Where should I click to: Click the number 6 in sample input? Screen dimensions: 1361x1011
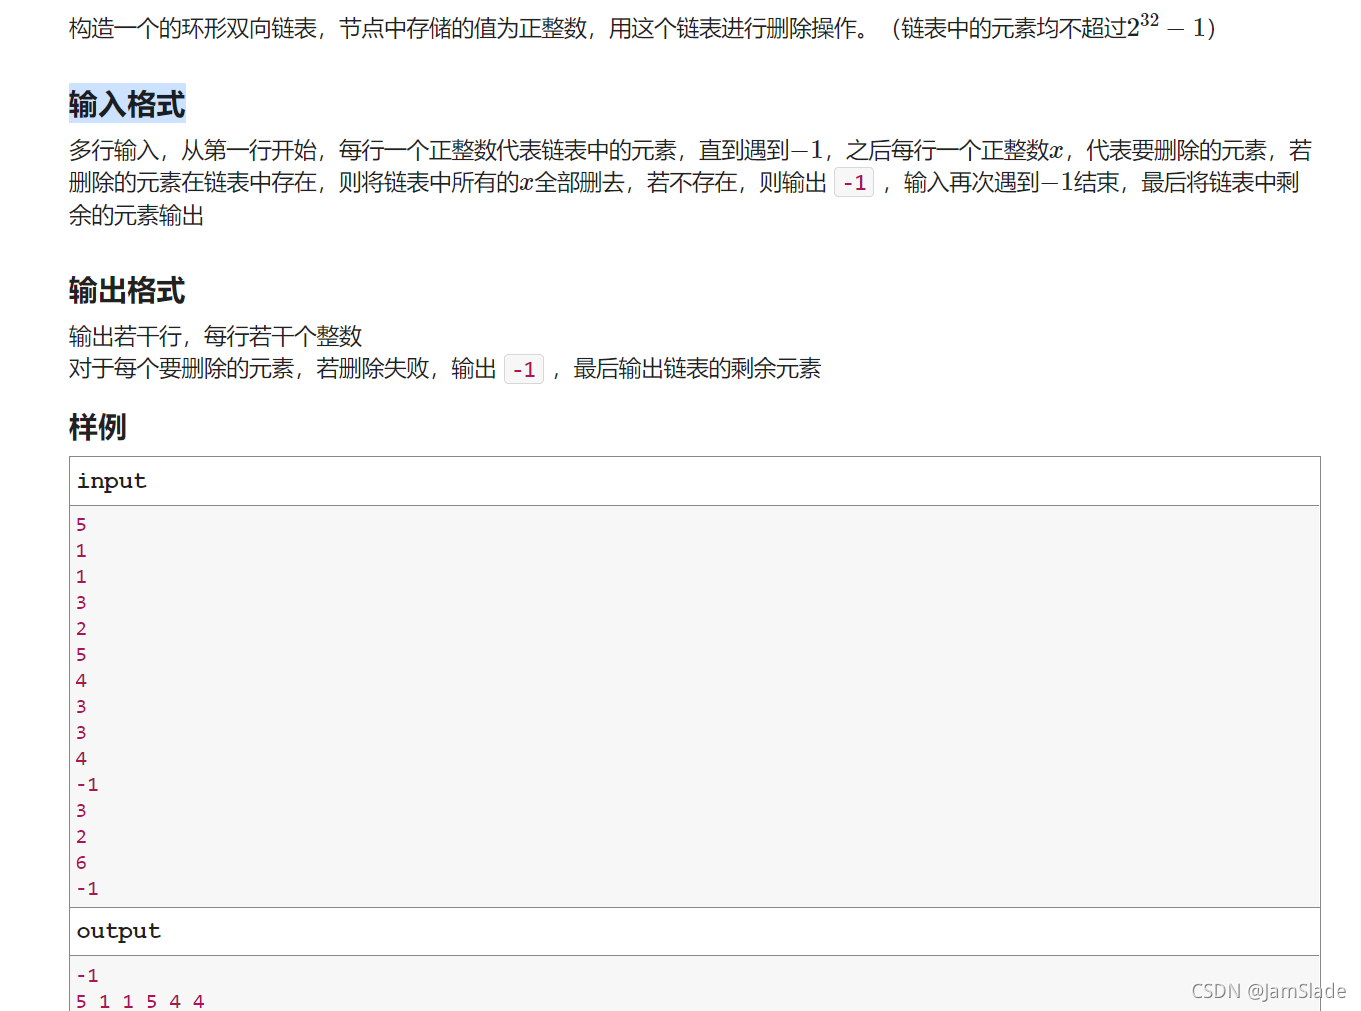[81, 863]
